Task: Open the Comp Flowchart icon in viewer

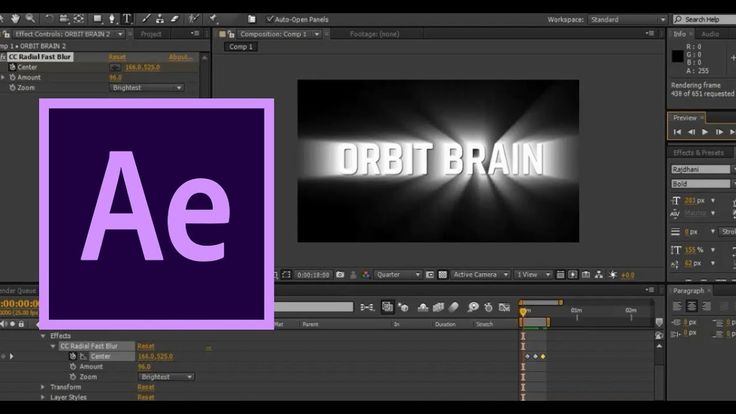Action: [599, 275]
